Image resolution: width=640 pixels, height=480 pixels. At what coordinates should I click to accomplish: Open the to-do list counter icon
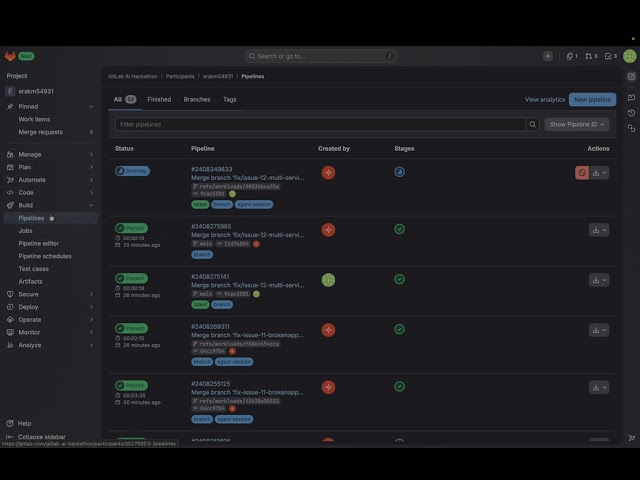[611, 56]
